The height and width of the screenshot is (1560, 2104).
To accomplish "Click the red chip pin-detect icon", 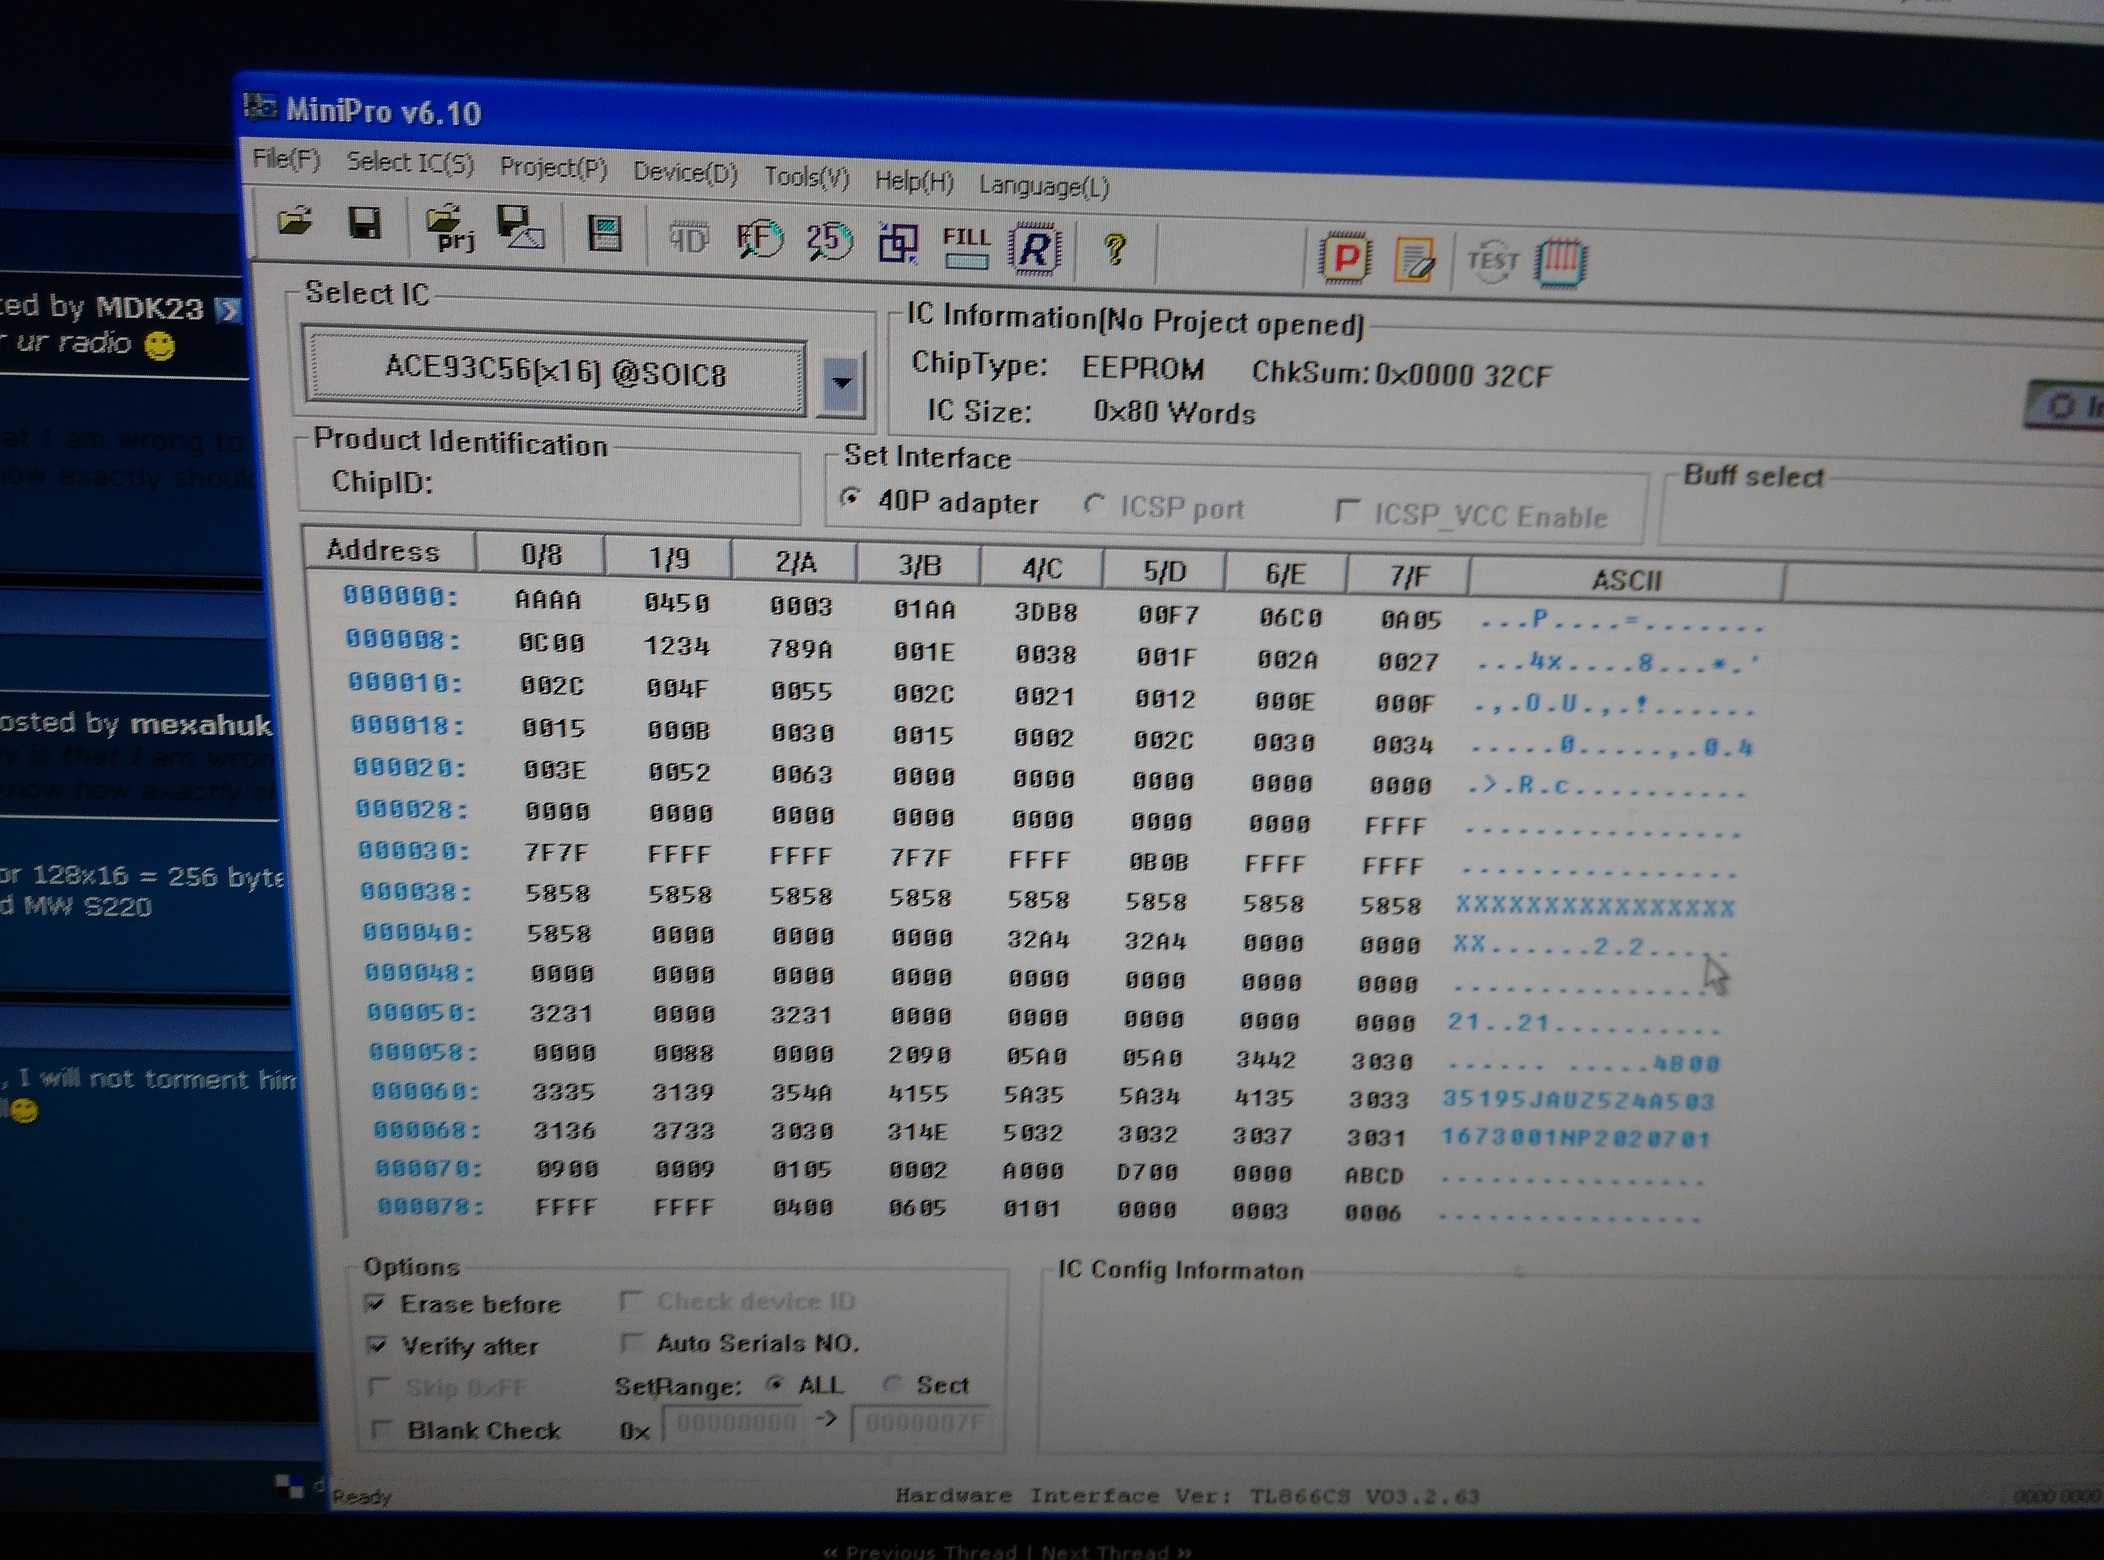I will 1560,264.
